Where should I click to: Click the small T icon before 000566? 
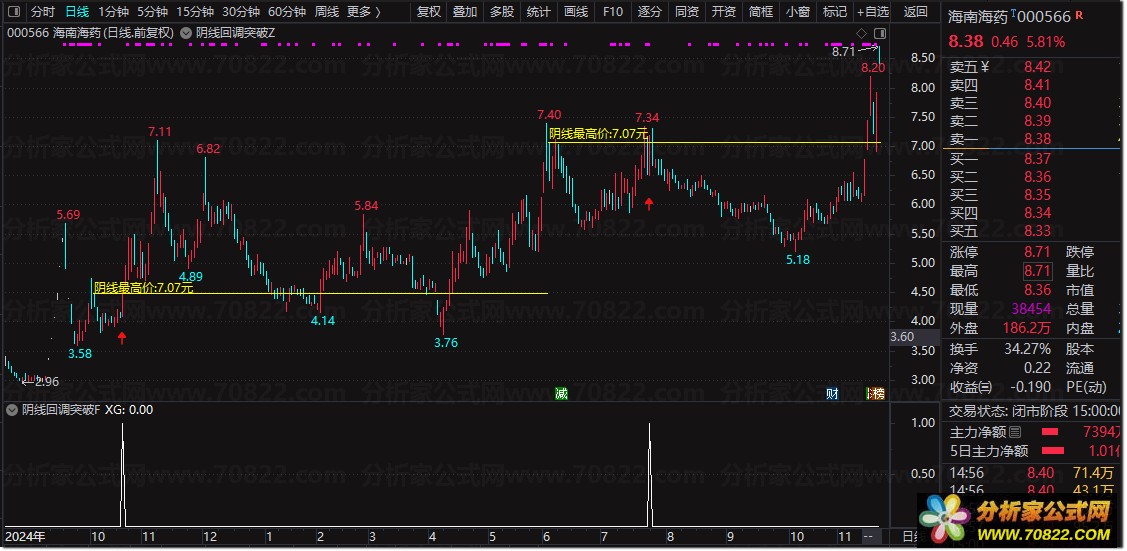coord(1013,13)
